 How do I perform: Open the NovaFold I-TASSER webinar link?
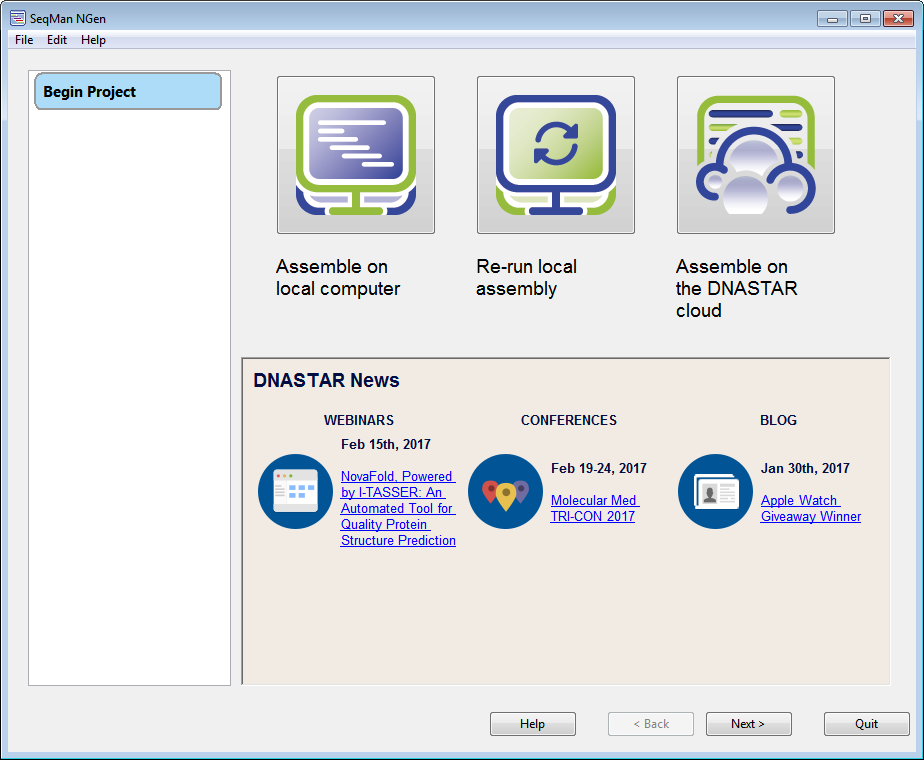pyautogui.click(x=398, y=508)
